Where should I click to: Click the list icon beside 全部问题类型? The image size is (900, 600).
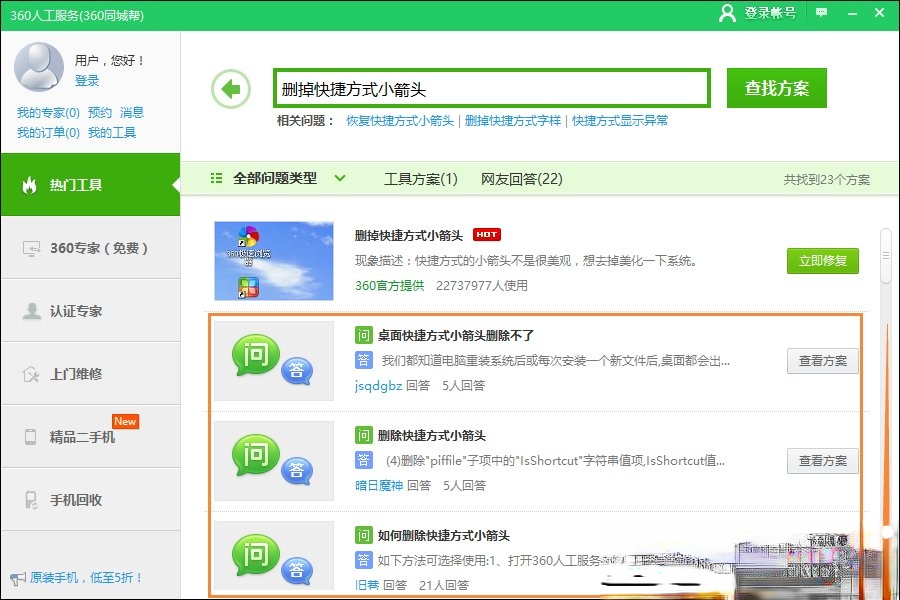216,178
